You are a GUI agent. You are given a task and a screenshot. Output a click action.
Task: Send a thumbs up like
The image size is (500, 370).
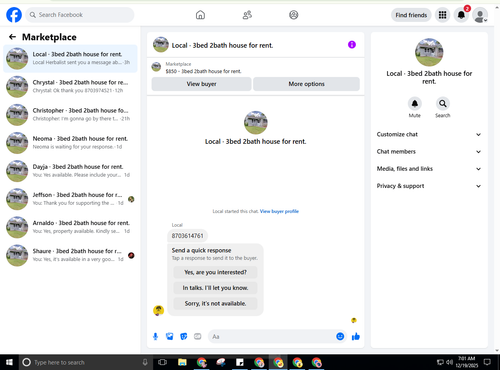[356, 337]
